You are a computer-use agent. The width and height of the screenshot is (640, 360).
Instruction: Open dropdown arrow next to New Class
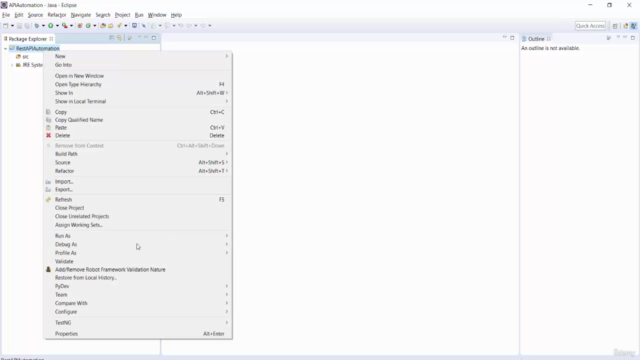point(95,26)
